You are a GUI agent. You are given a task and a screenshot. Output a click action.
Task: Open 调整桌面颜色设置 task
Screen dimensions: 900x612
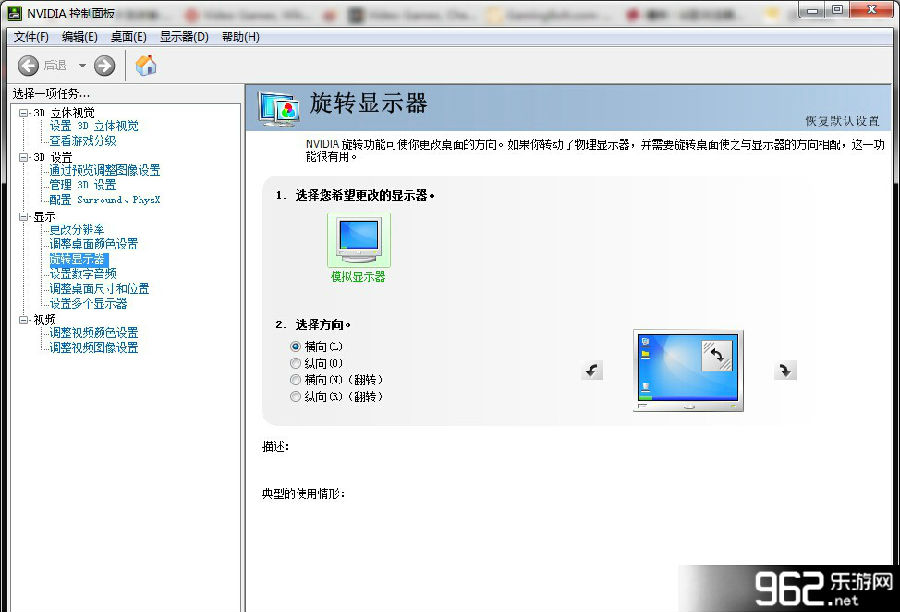pyautogui.click(x=94, y=244)
